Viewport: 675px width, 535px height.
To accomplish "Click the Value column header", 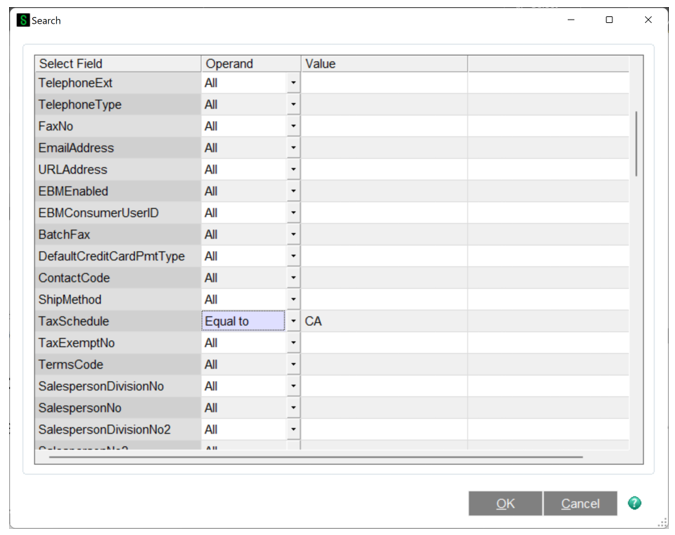I will [x=384, y=64].
